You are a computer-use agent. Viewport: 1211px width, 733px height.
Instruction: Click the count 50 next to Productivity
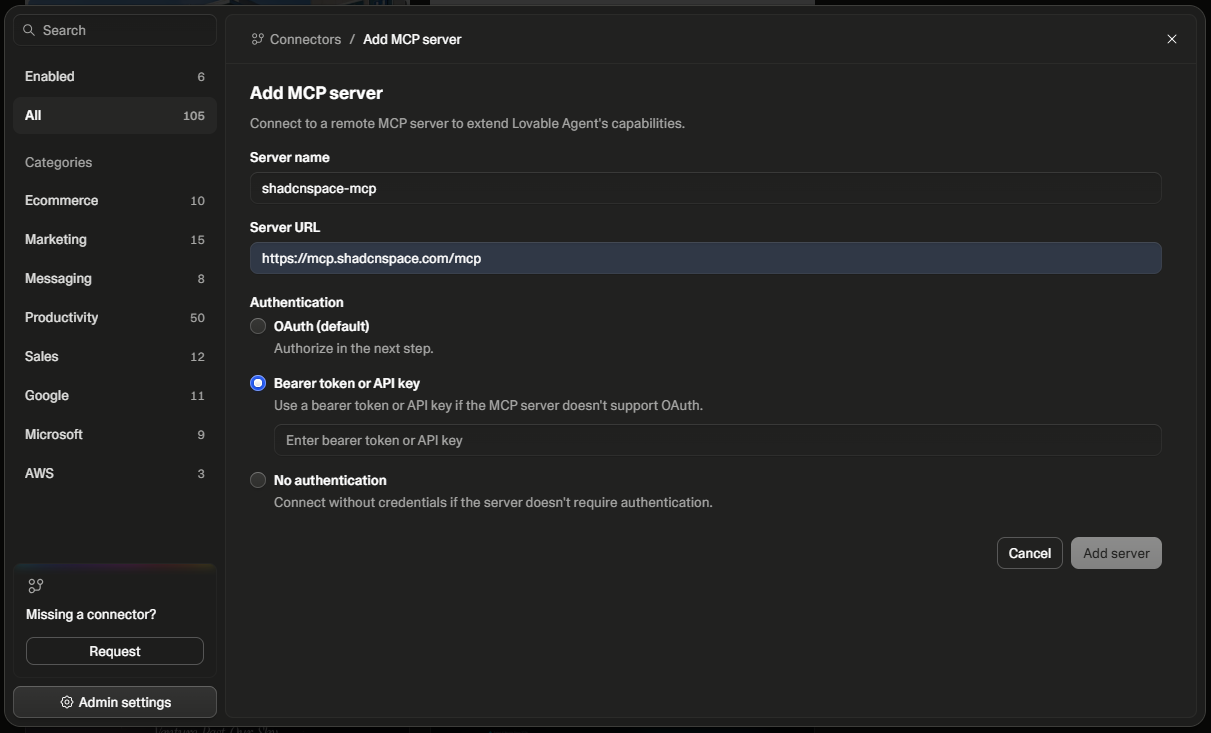[197, 318]
